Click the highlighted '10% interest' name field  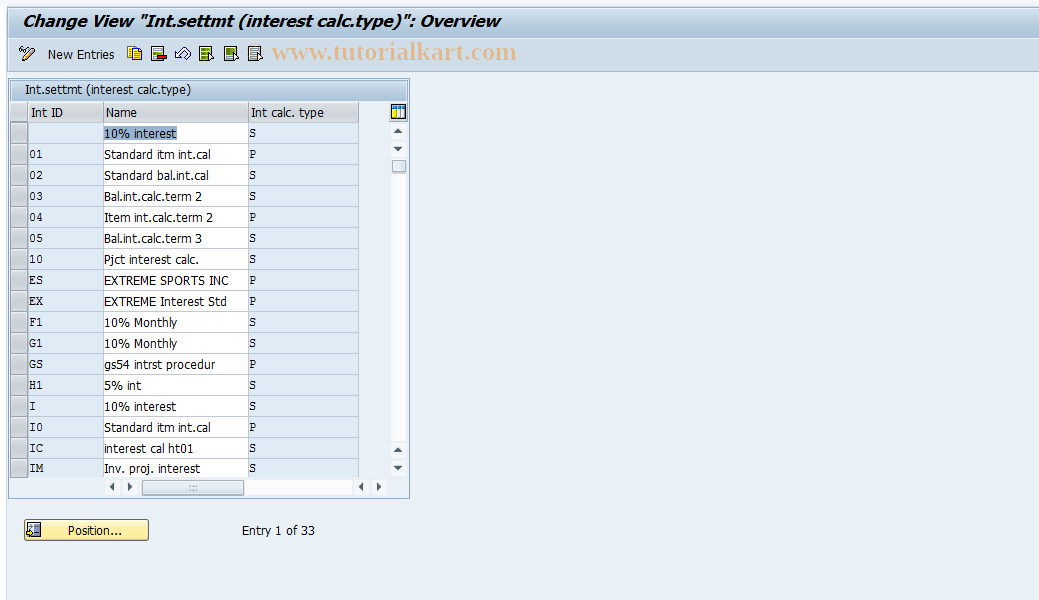point(176,133)
